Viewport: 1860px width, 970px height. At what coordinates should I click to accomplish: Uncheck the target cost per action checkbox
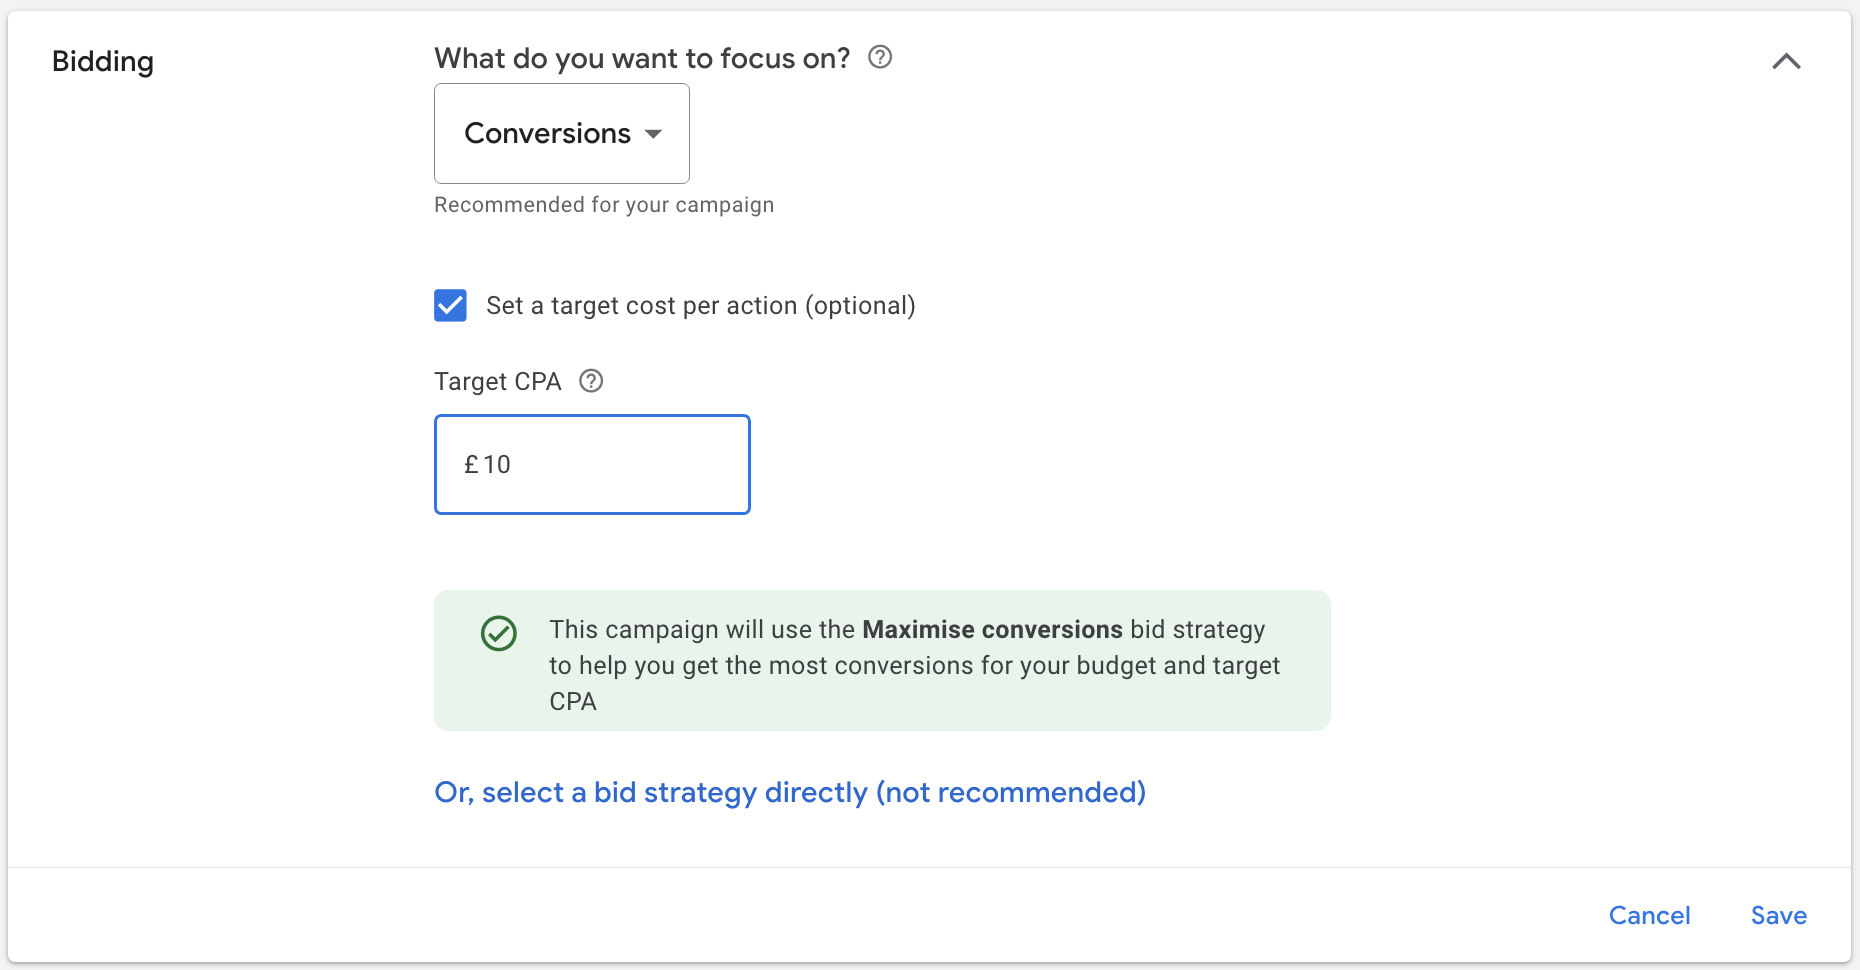tap(451, 306)
